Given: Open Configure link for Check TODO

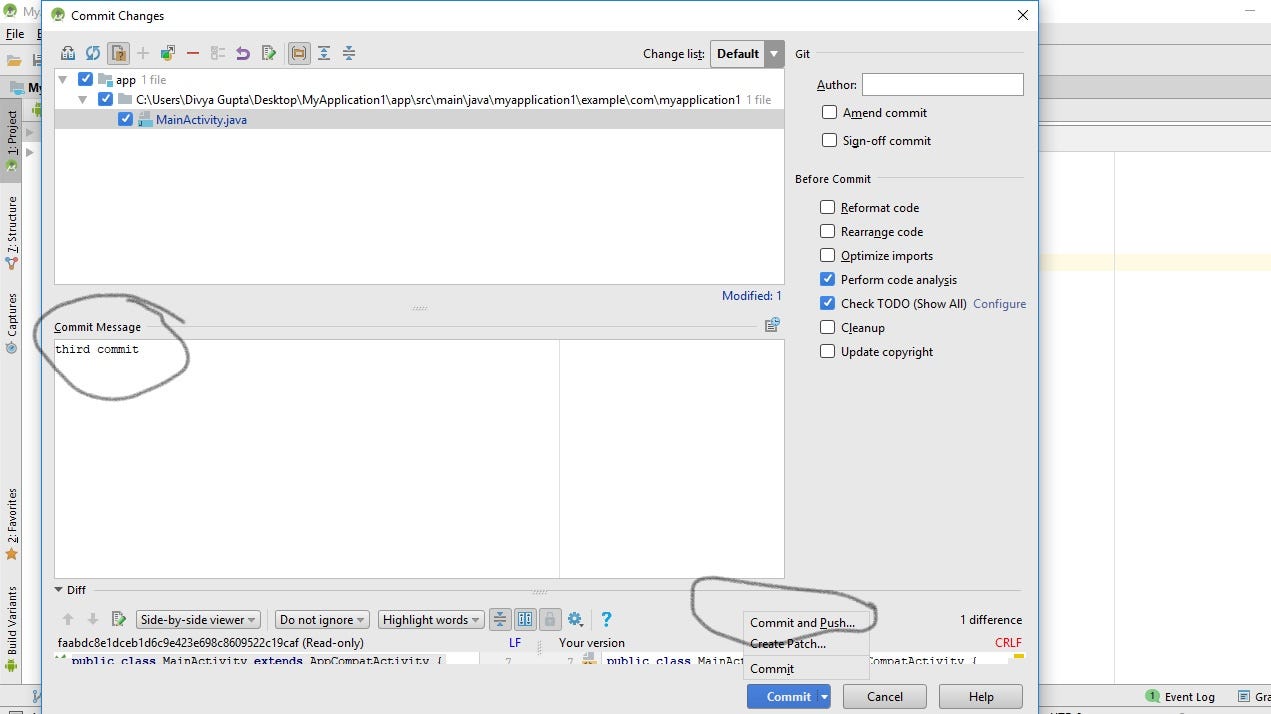Looking at the screenshot, I should 999,303.
